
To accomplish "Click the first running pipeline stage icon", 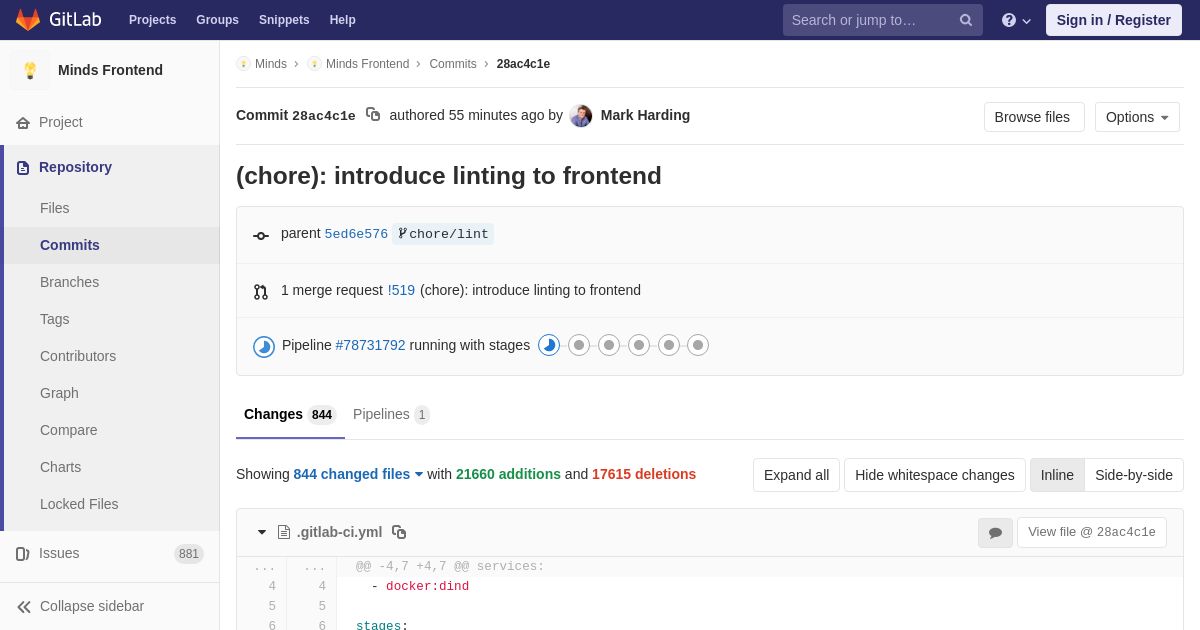I will pyautogui.click(x=549, y=345).
